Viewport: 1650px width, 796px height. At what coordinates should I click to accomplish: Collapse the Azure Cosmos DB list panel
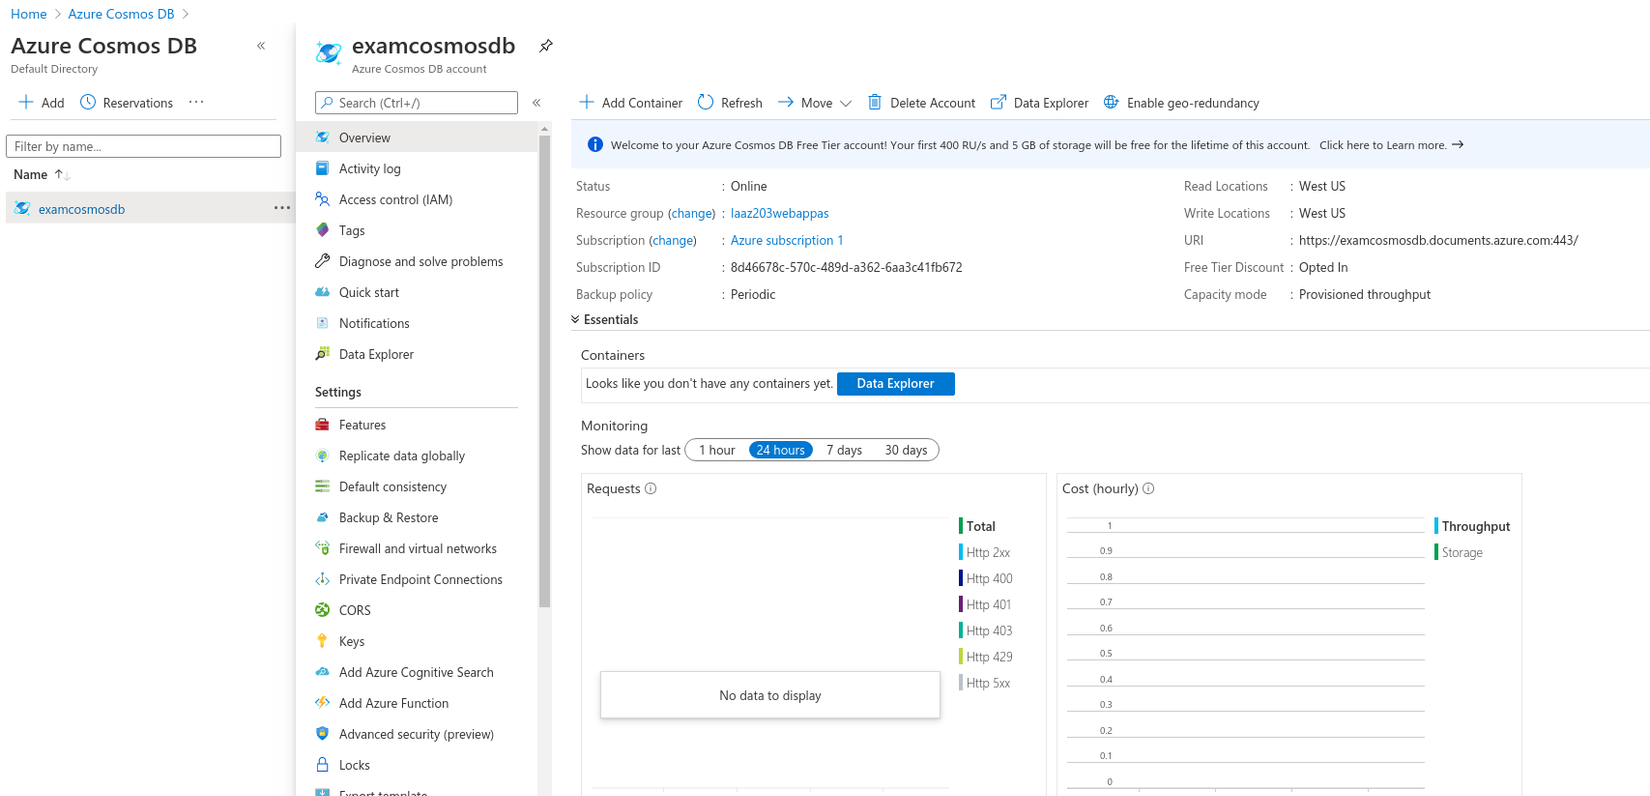click(261, 46)
